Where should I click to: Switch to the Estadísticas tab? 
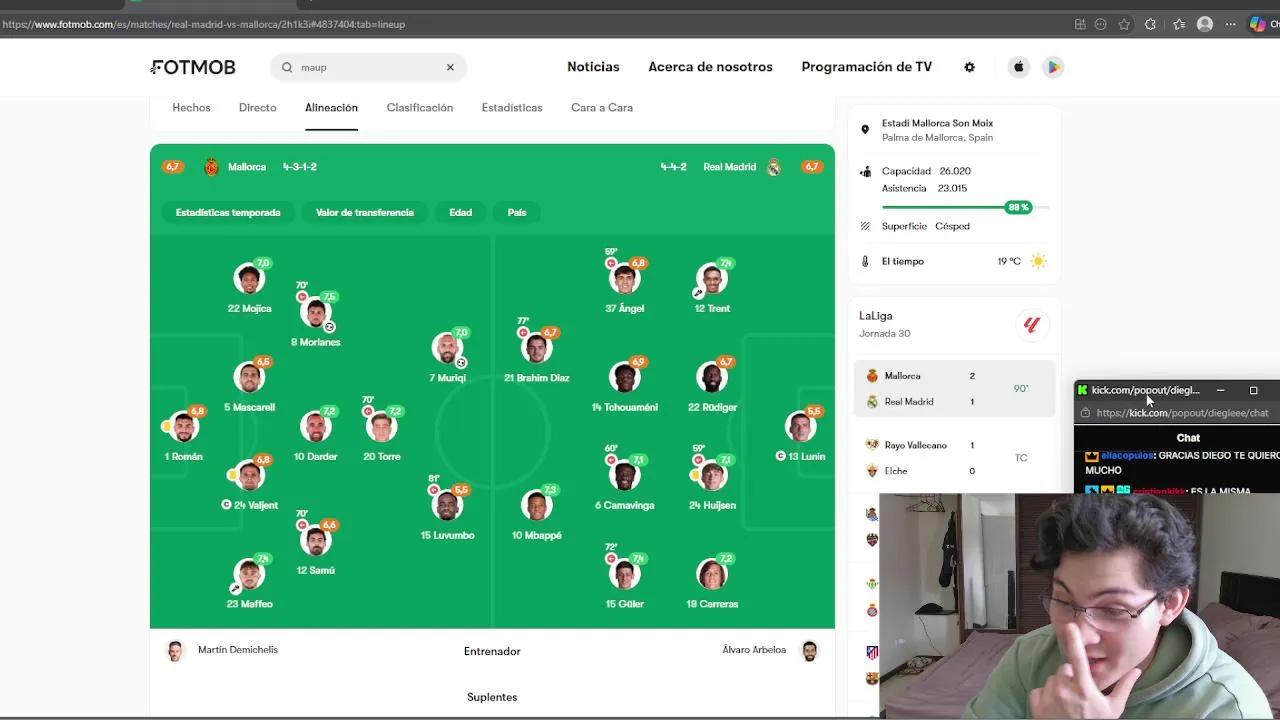click(x=512, y=108)
